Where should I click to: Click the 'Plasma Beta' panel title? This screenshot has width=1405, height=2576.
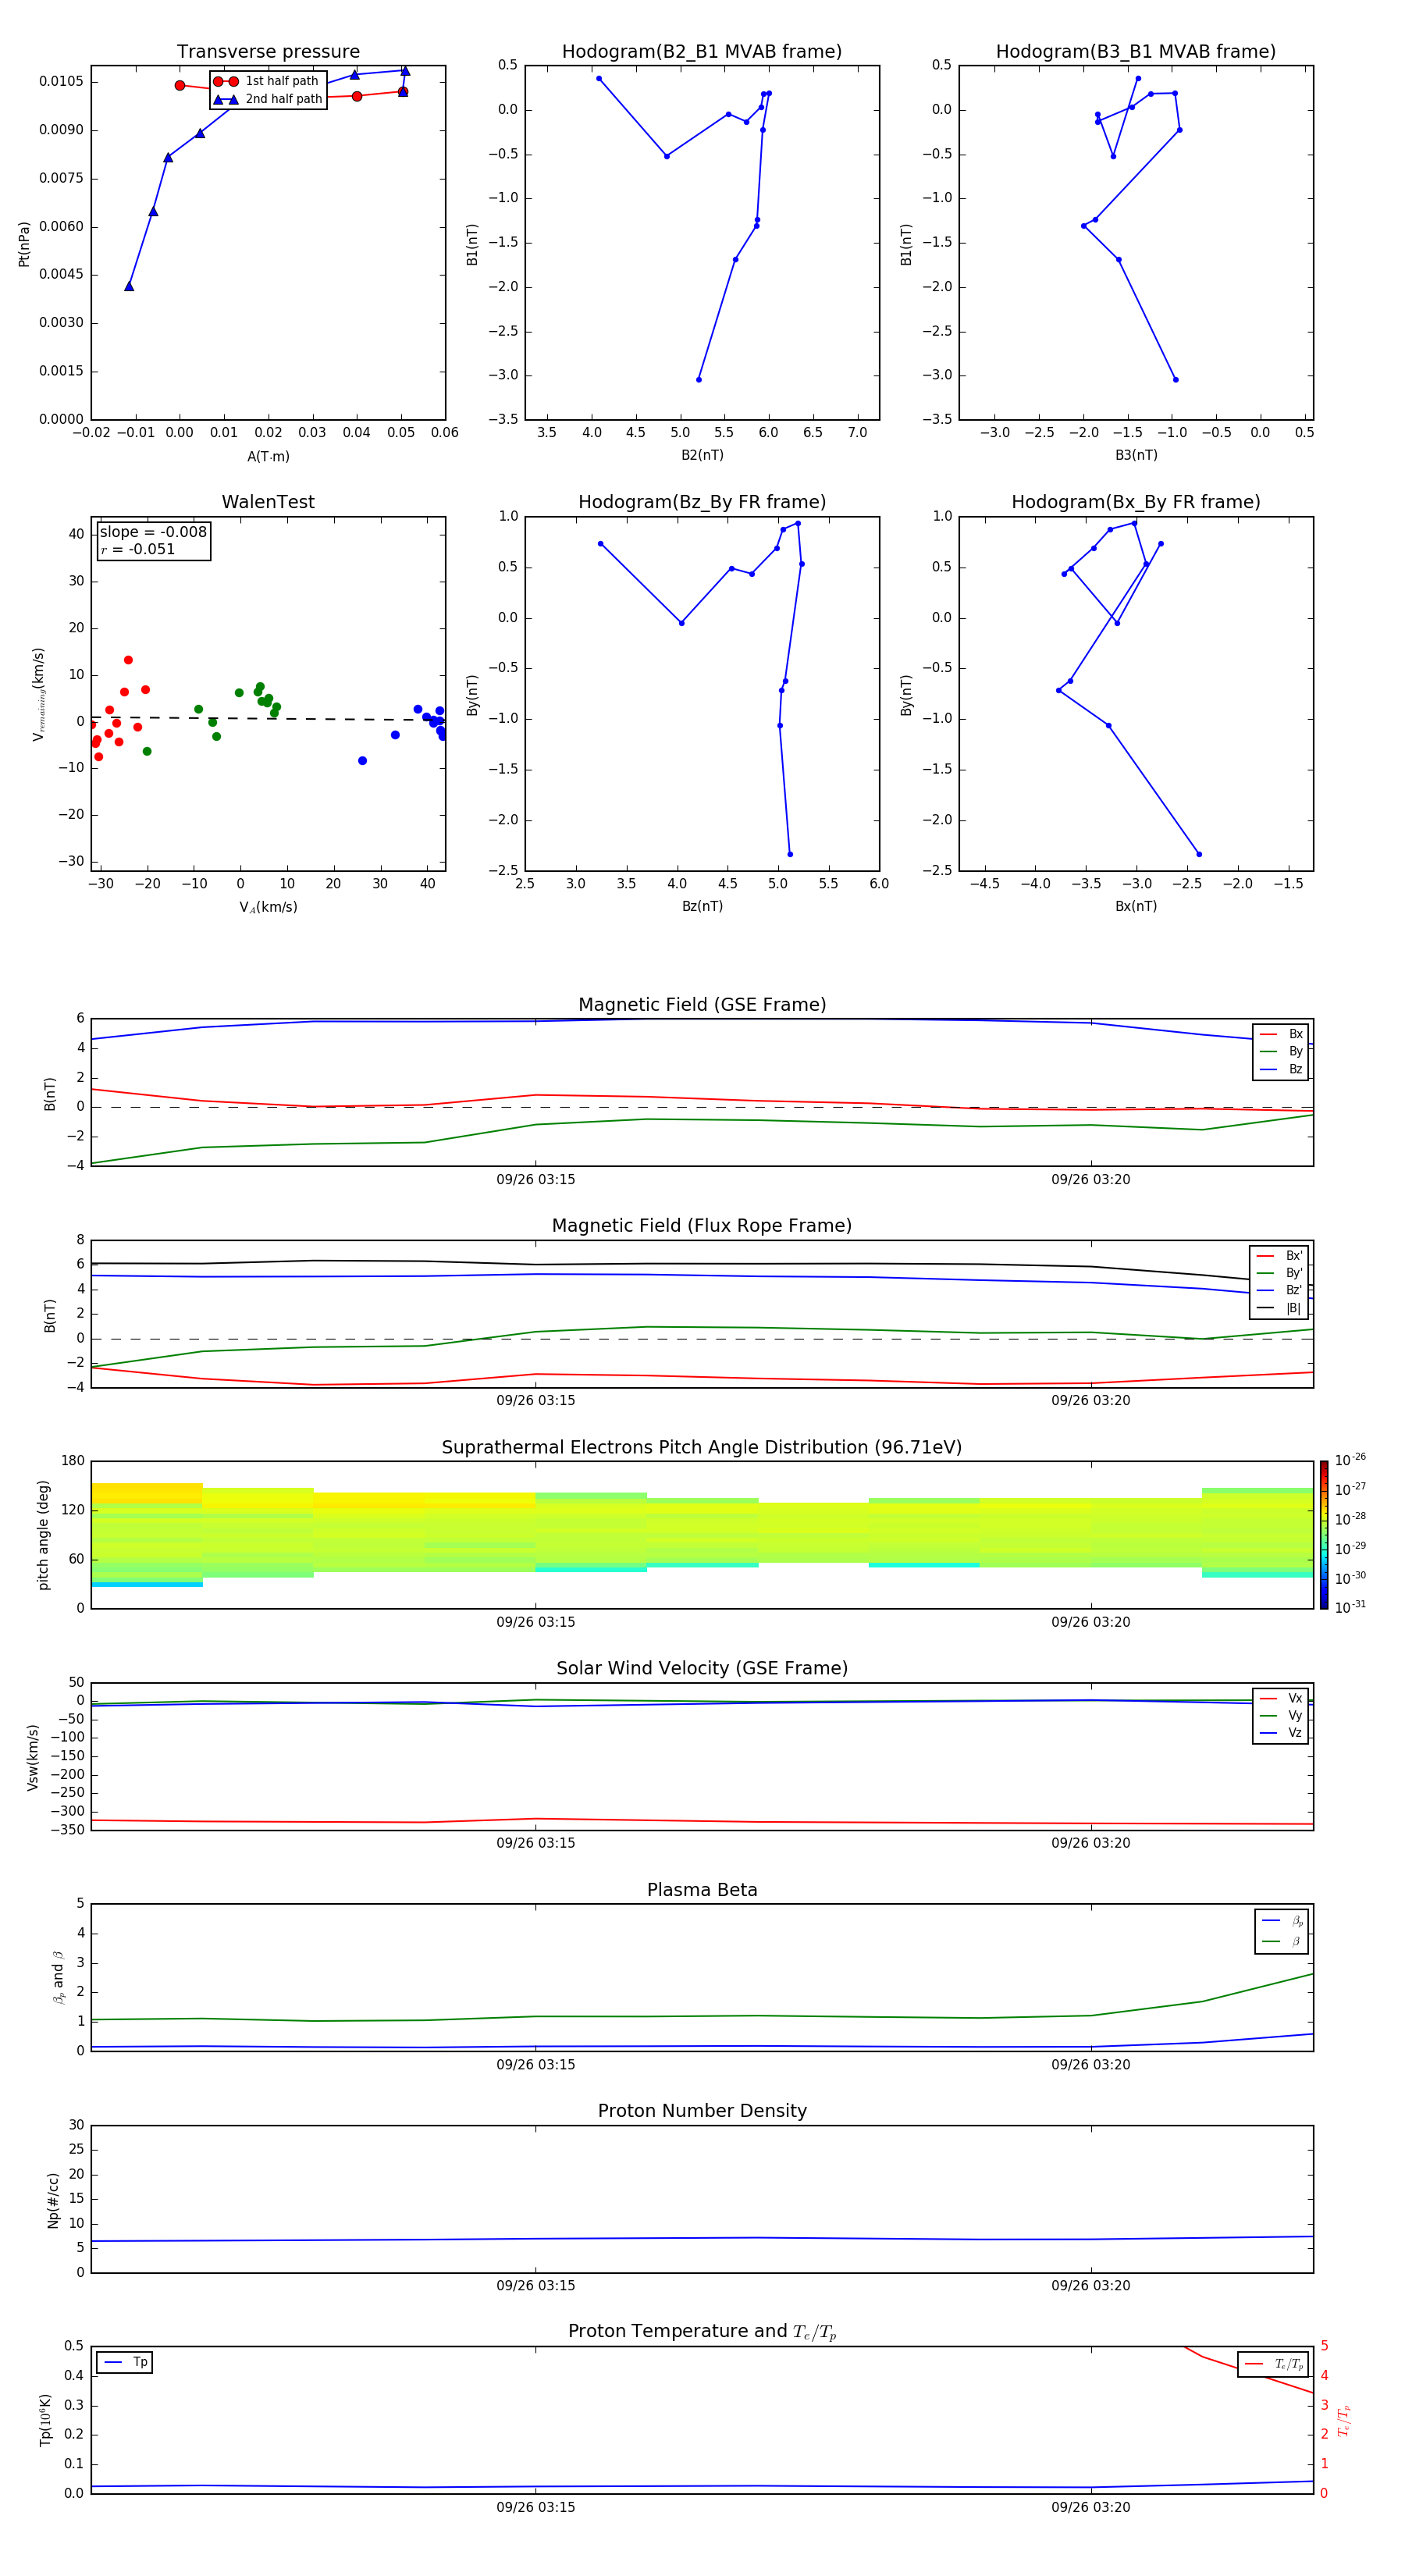tap(702, 1890)
